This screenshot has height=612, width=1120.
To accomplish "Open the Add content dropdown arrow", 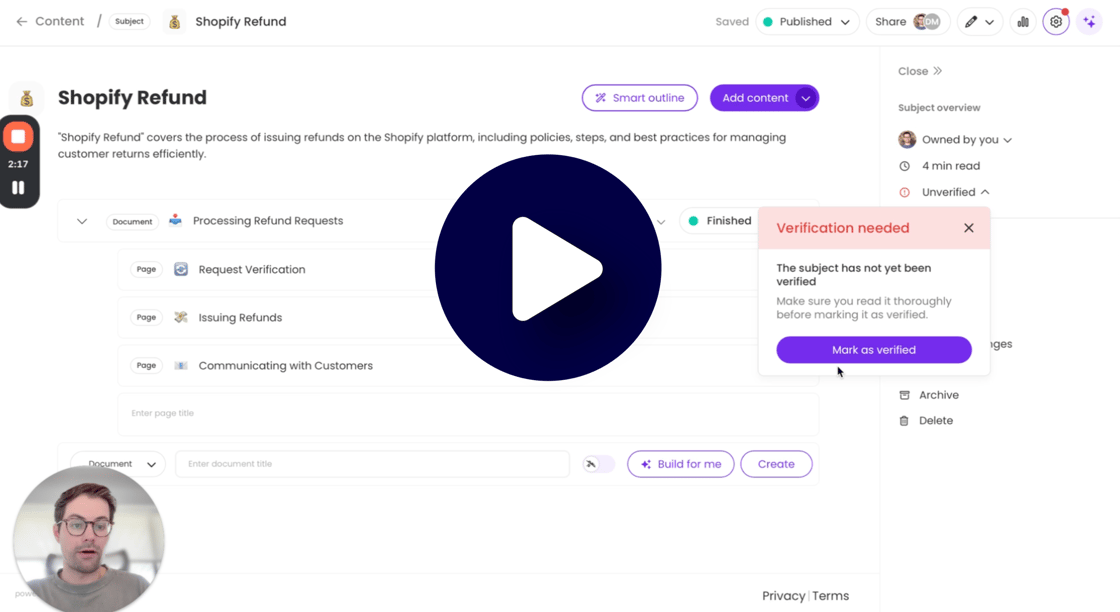I will click(x=805, y=98).
